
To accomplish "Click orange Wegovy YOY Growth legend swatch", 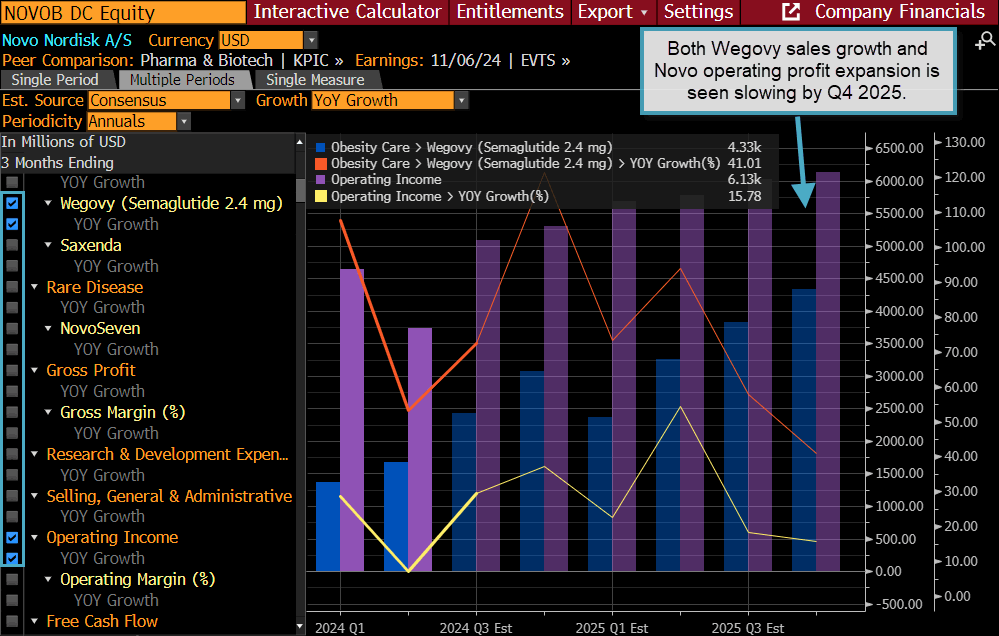I will click(x=320, y=164).
